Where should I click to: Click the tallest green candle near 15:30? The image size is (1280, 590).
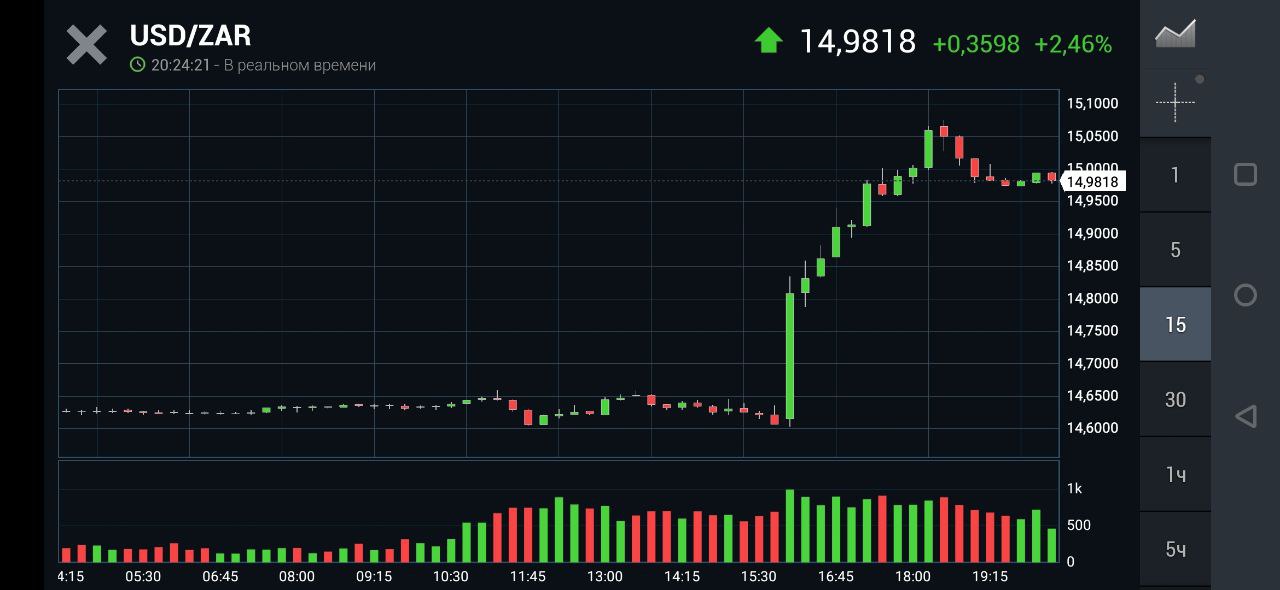pos(790,355)
